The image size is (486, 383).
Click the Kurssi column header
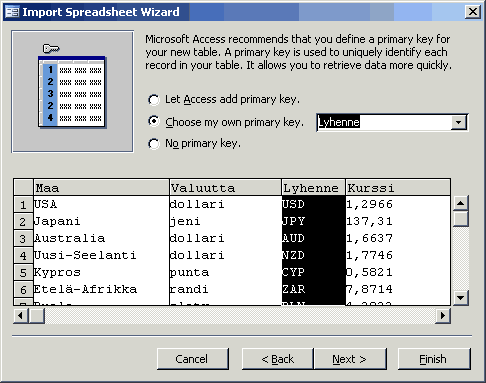point(398,188)
